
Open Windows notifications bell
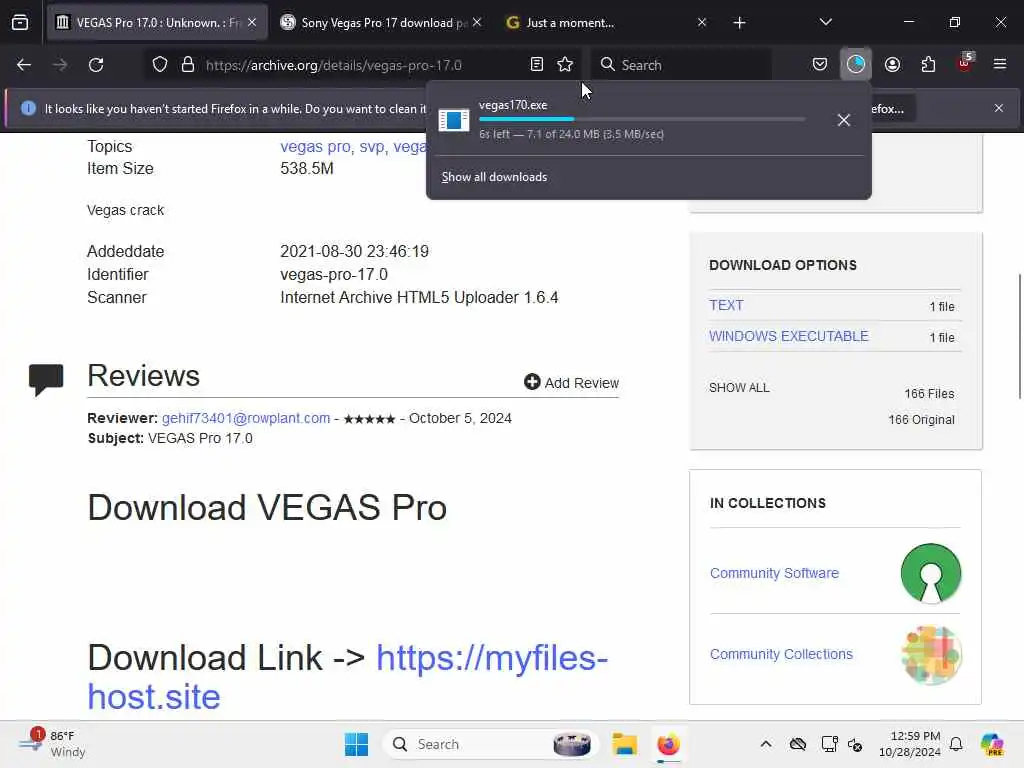click(x=956, y=744)
